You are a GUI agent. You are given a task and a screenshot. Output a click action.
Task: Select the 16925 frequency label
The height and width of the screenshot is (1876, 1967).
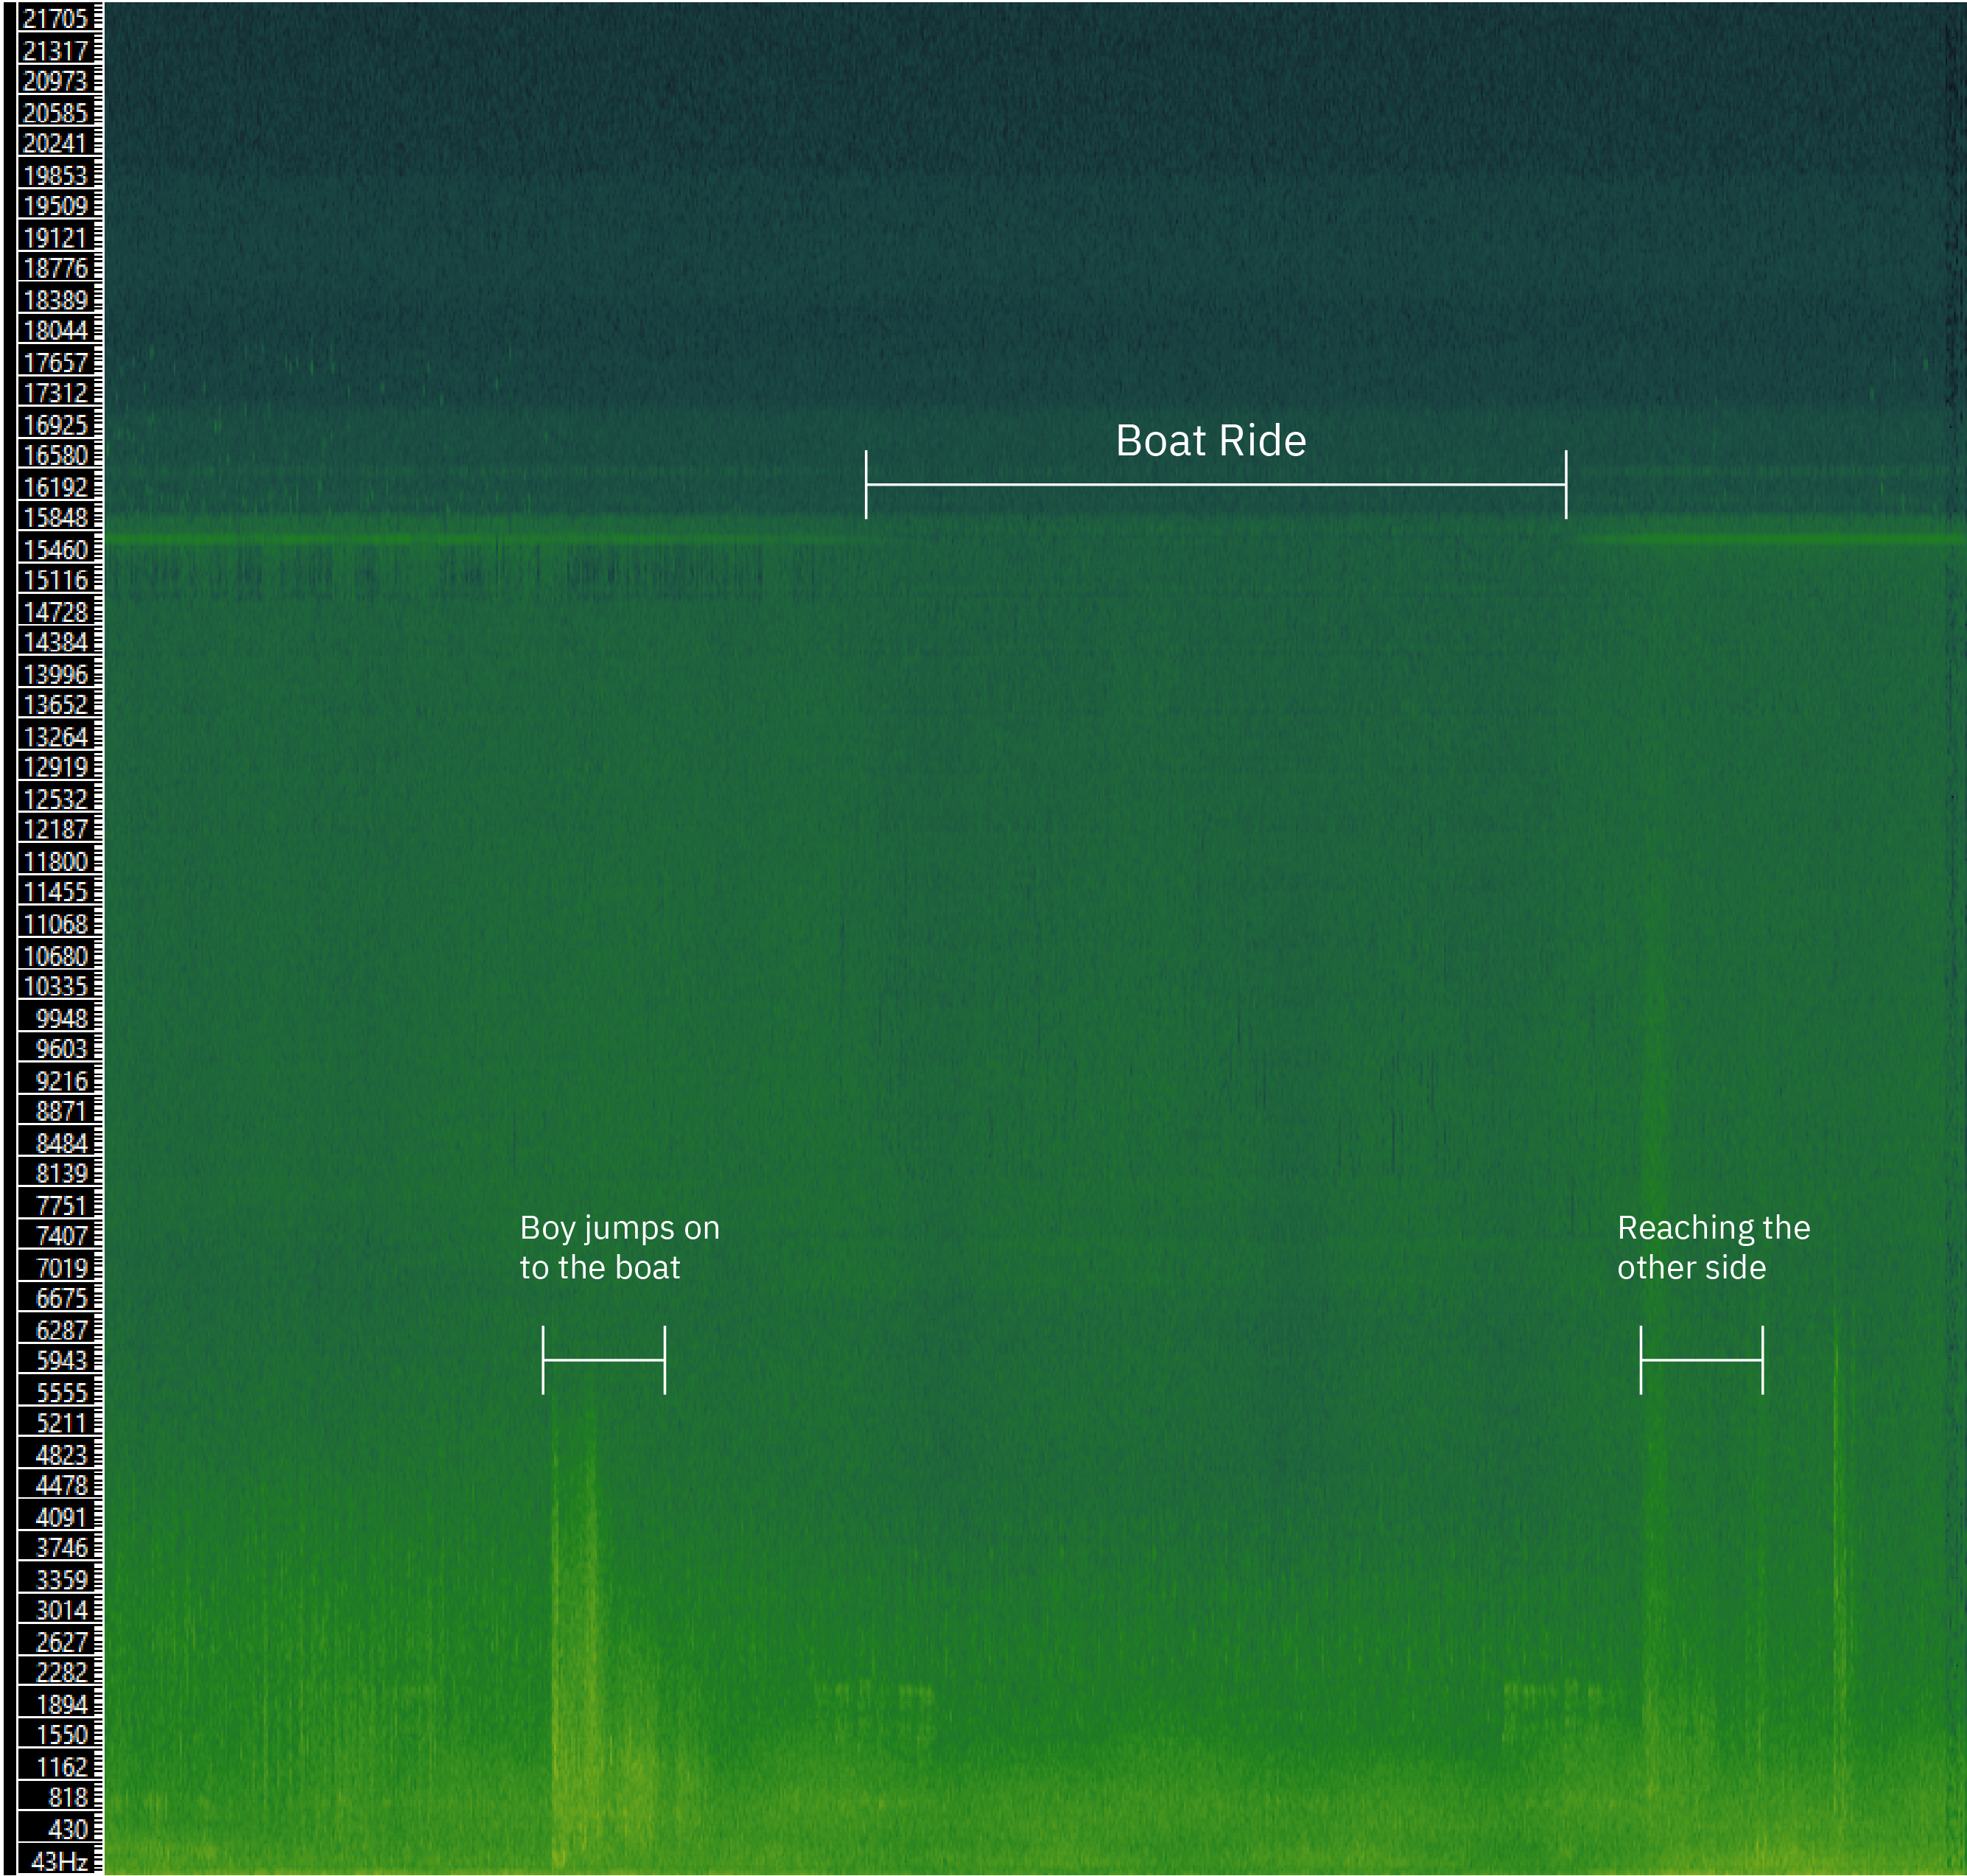point(56,424)
